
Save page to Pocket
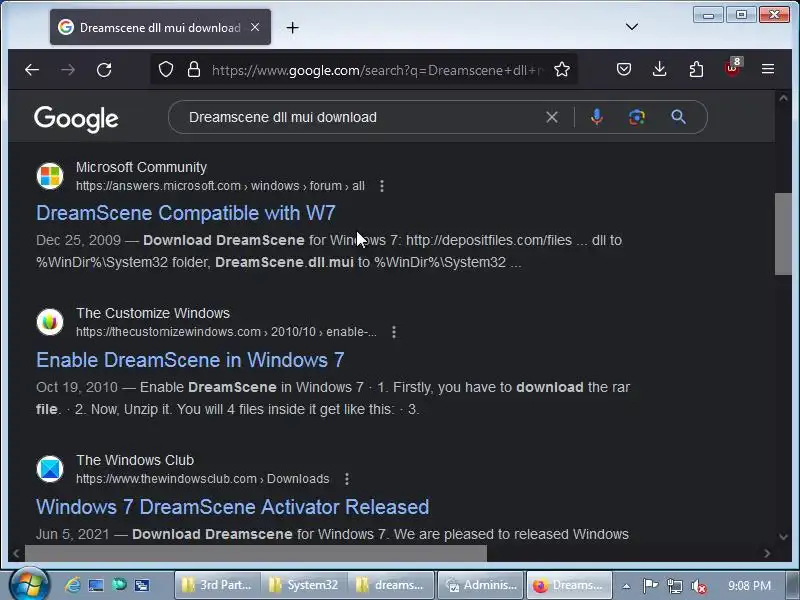point(623,69)
